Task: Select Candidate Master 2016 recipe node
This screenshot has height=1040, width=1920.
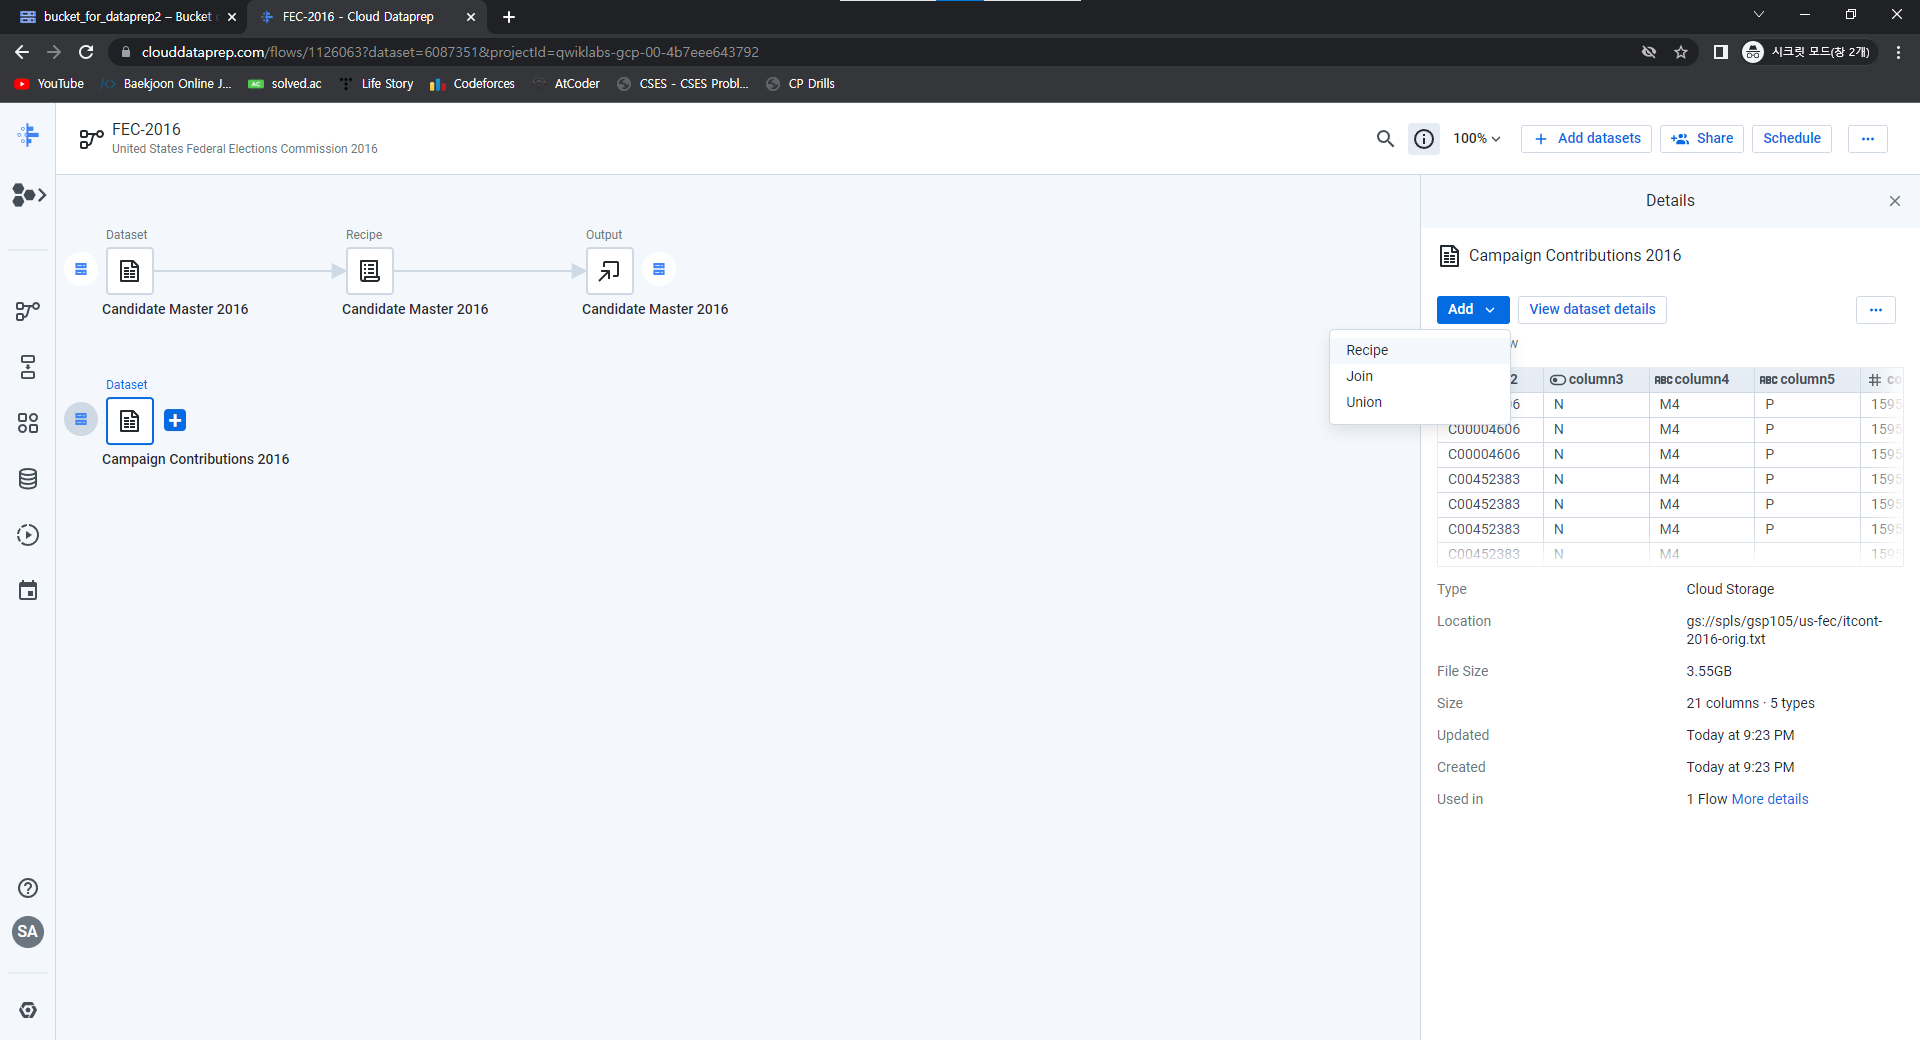Action: point(370,271)
